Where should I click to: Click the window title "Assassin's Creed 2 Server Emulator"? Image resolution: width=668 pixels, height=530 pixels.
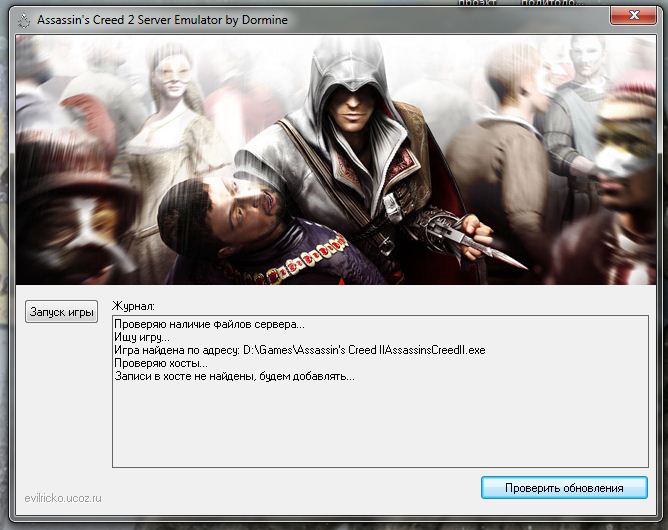coord(161,19)
